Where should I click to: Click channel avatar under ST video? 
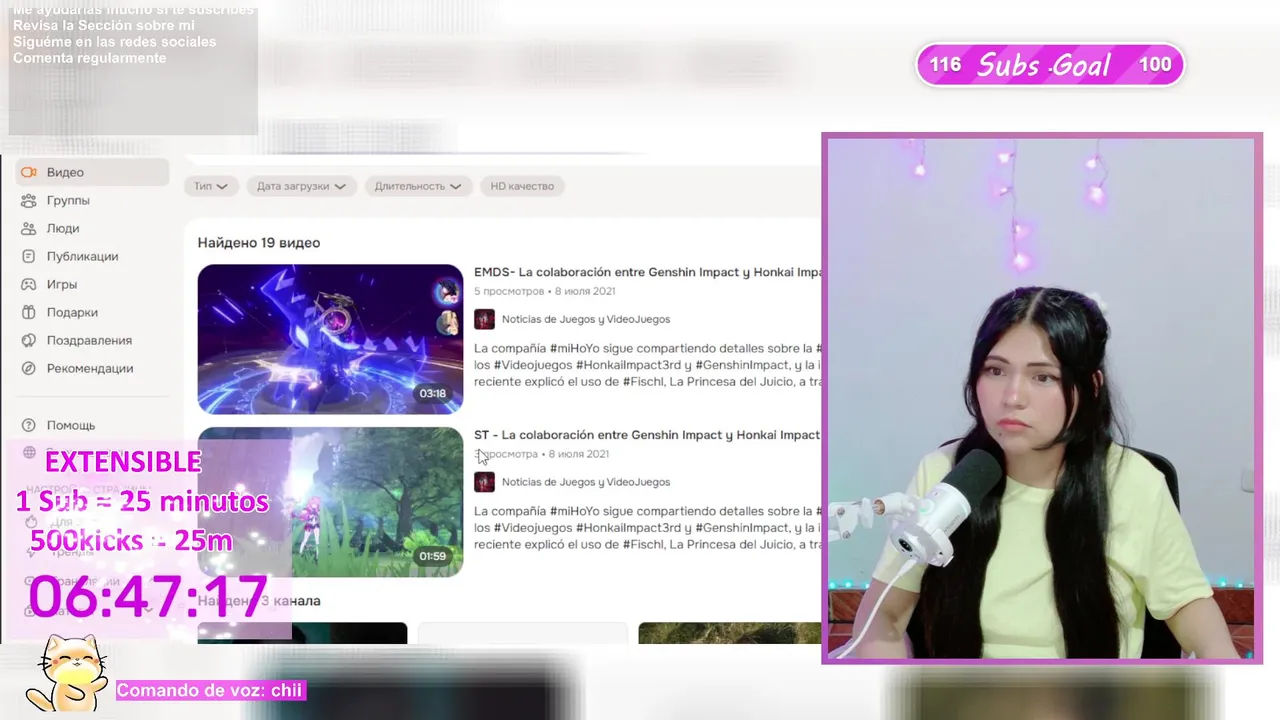(484, 482)
